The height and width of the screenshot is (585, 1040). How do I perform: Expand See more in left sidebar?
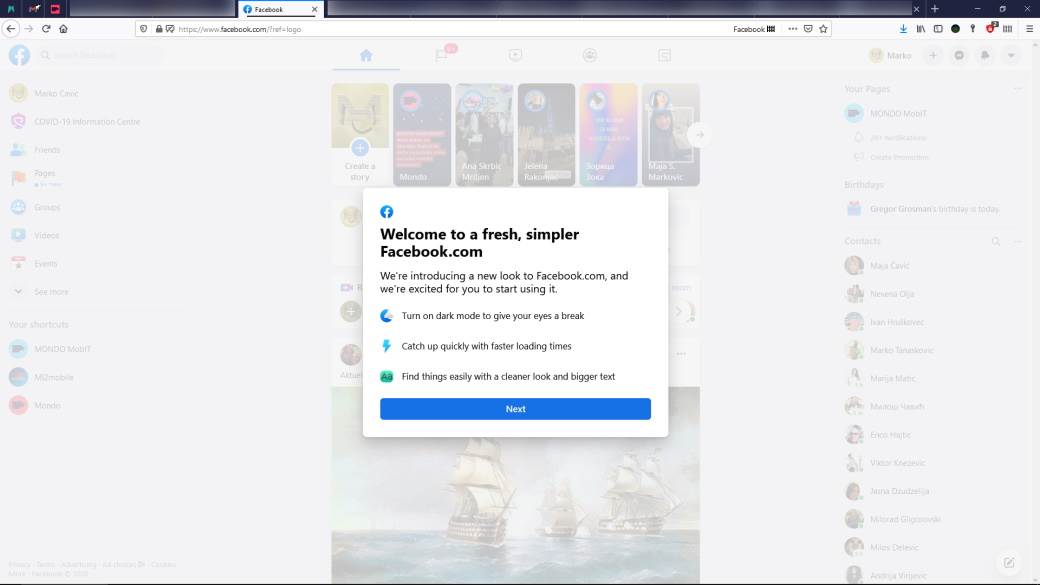point(50,292)
